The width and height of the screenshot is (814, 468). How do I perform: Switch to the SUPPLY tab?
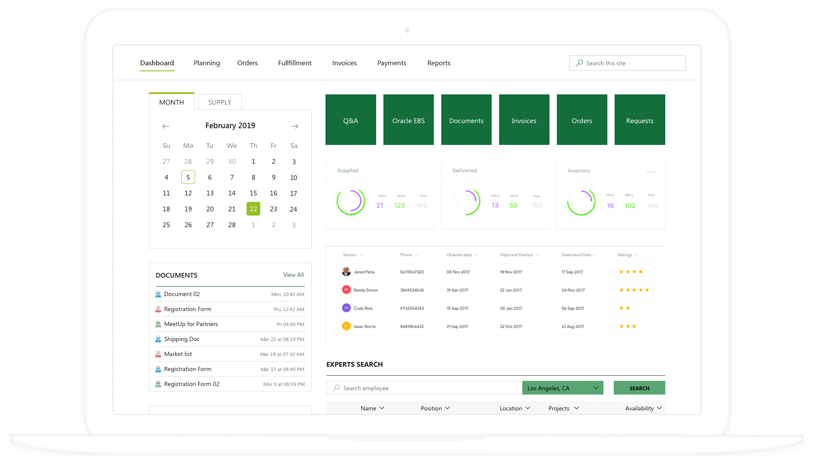pyautogui.click(x=219, y=102)
